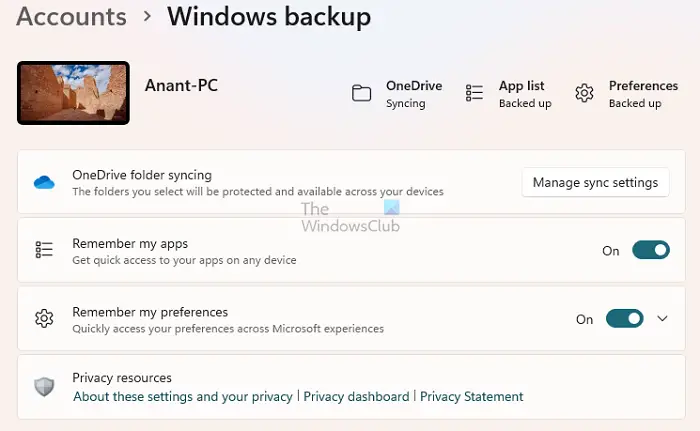This screenshot has width=700, height=431.
Task: Disable the Remember my preferences toggle
Action: (x=625, y=319)
